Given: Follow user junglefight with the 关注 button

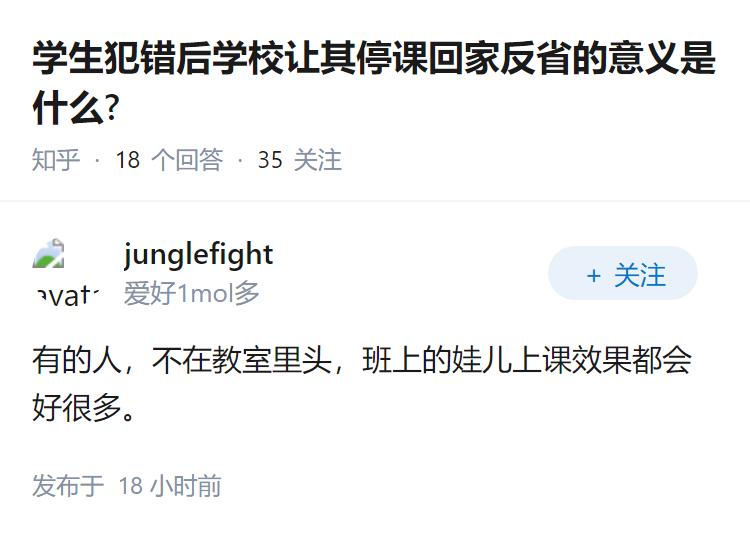Looking at the screenshot, I should 623,274.
